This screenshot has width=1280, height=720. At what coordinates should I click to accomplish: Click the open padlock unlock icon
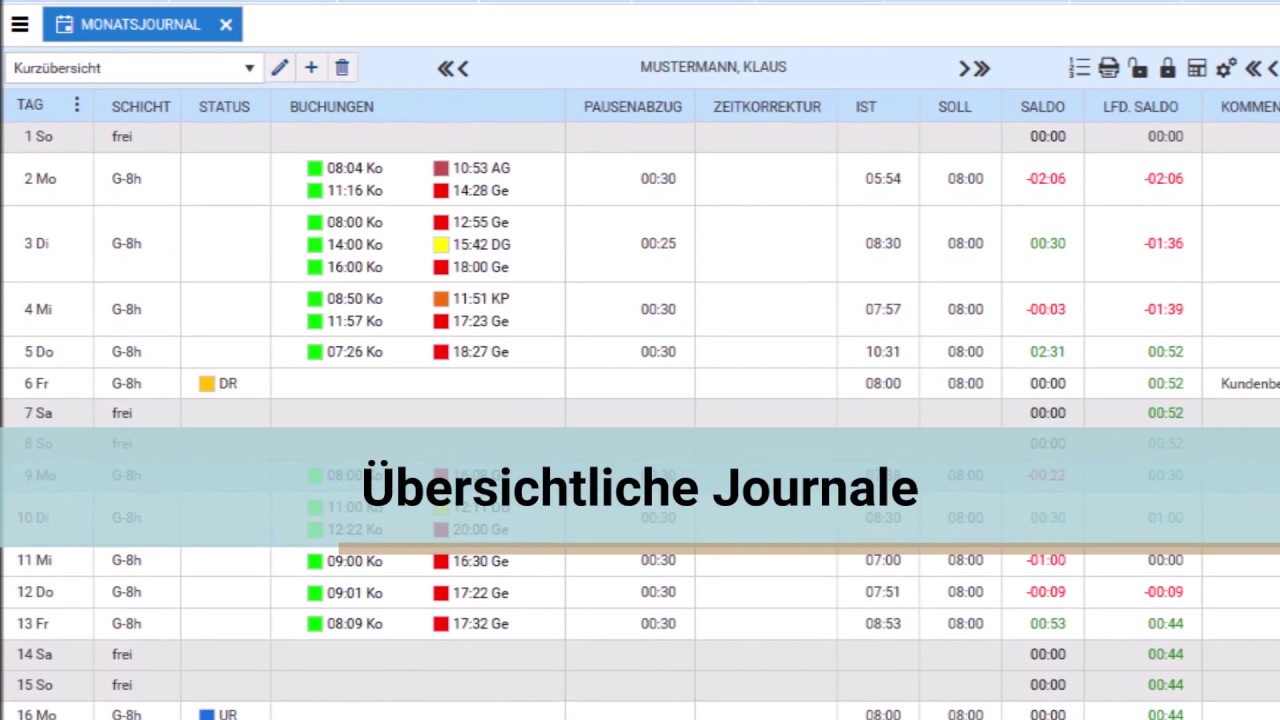pyautogui.click(x=1138, y=68)
